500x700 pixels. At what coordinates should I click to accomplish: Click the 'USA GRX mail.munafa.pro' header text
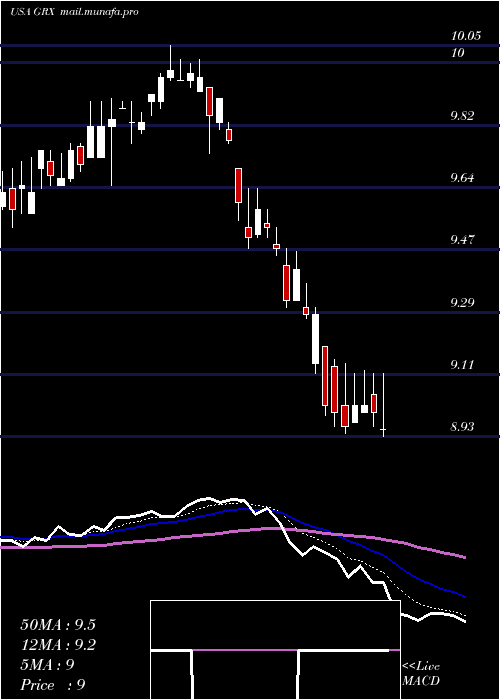(x=74, y=12)
